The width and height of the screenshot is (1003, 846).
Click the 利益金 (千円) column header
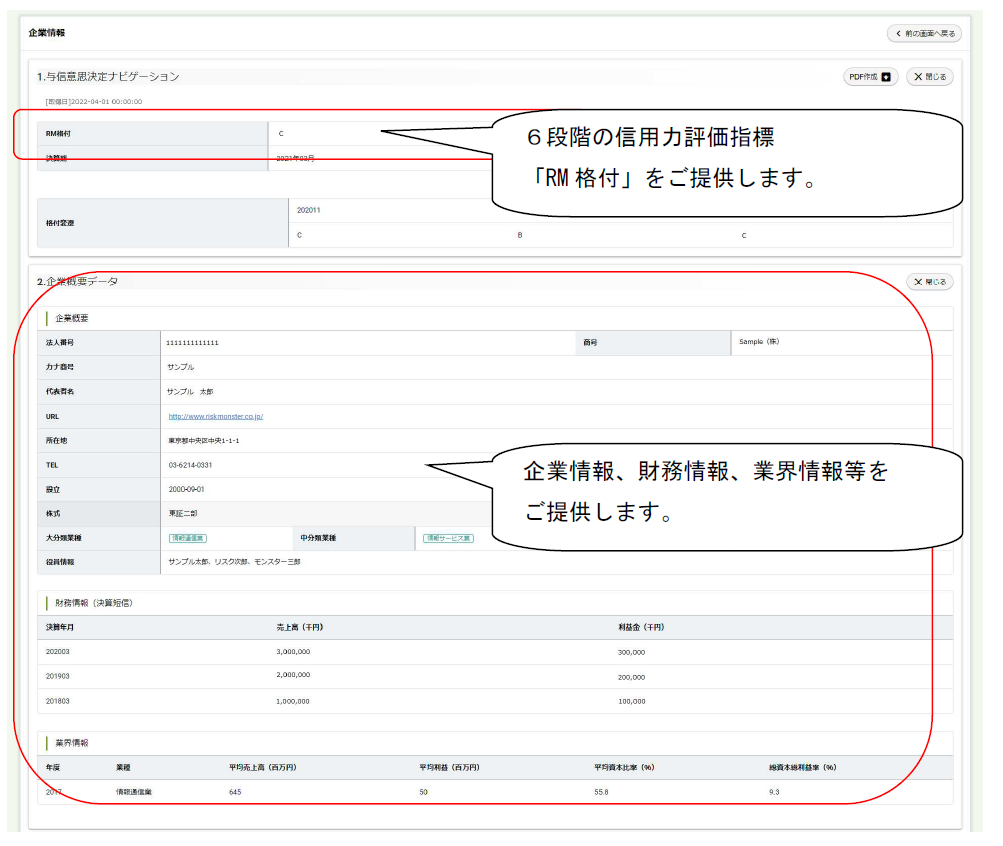pos(641,628)
